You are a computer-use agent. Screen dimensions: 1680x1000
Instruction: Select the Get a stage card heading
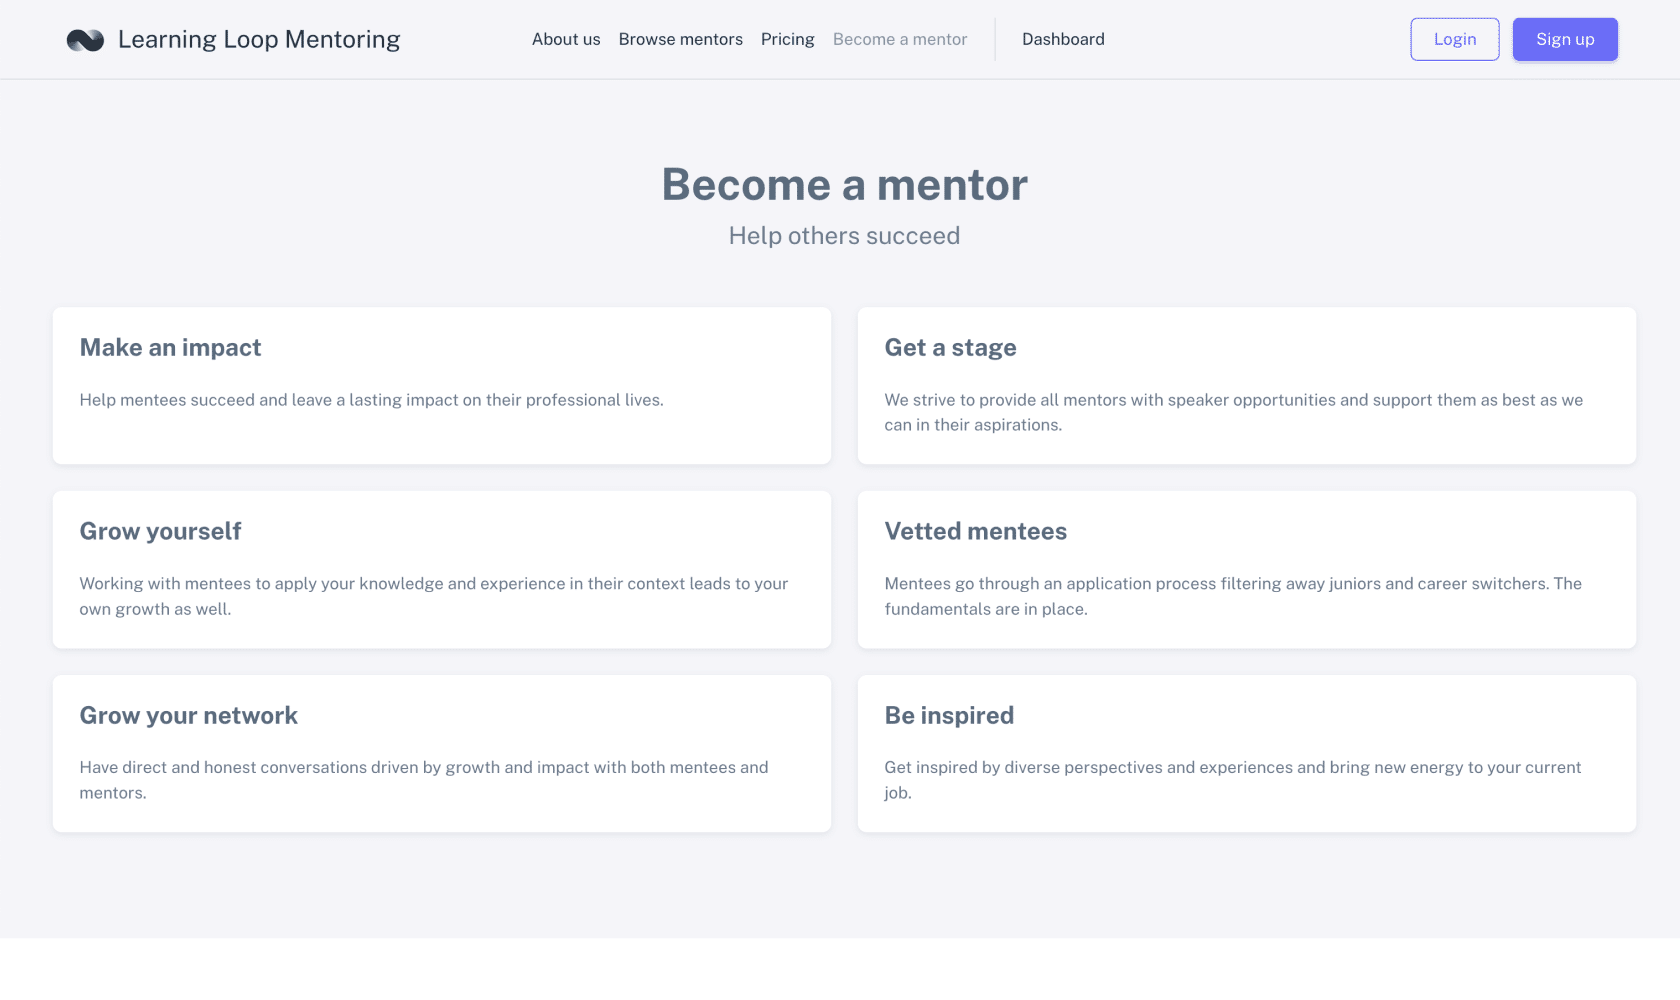pos(950,347)
